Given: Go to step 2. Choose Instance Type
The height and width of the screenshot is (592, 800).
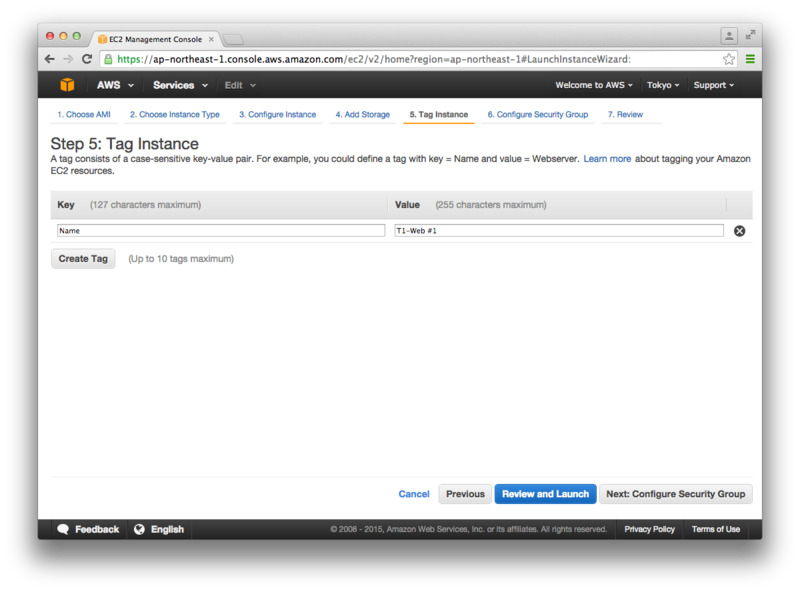Looking at the screenshot, I should point(174,114).
